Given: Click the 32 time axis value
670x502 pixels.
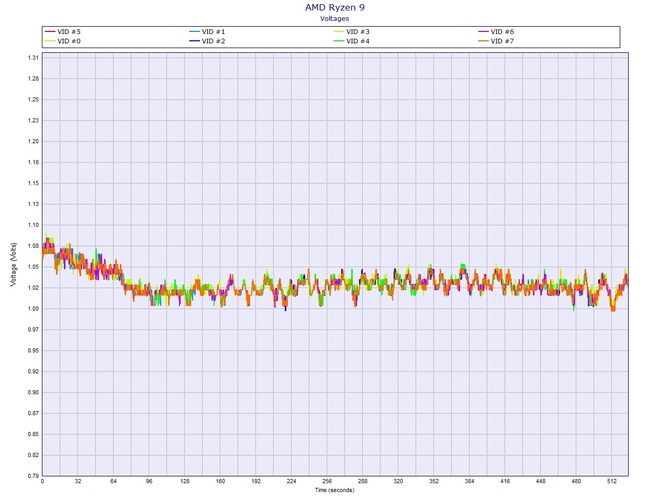Looking at the screenshot, I should [78, 481].
